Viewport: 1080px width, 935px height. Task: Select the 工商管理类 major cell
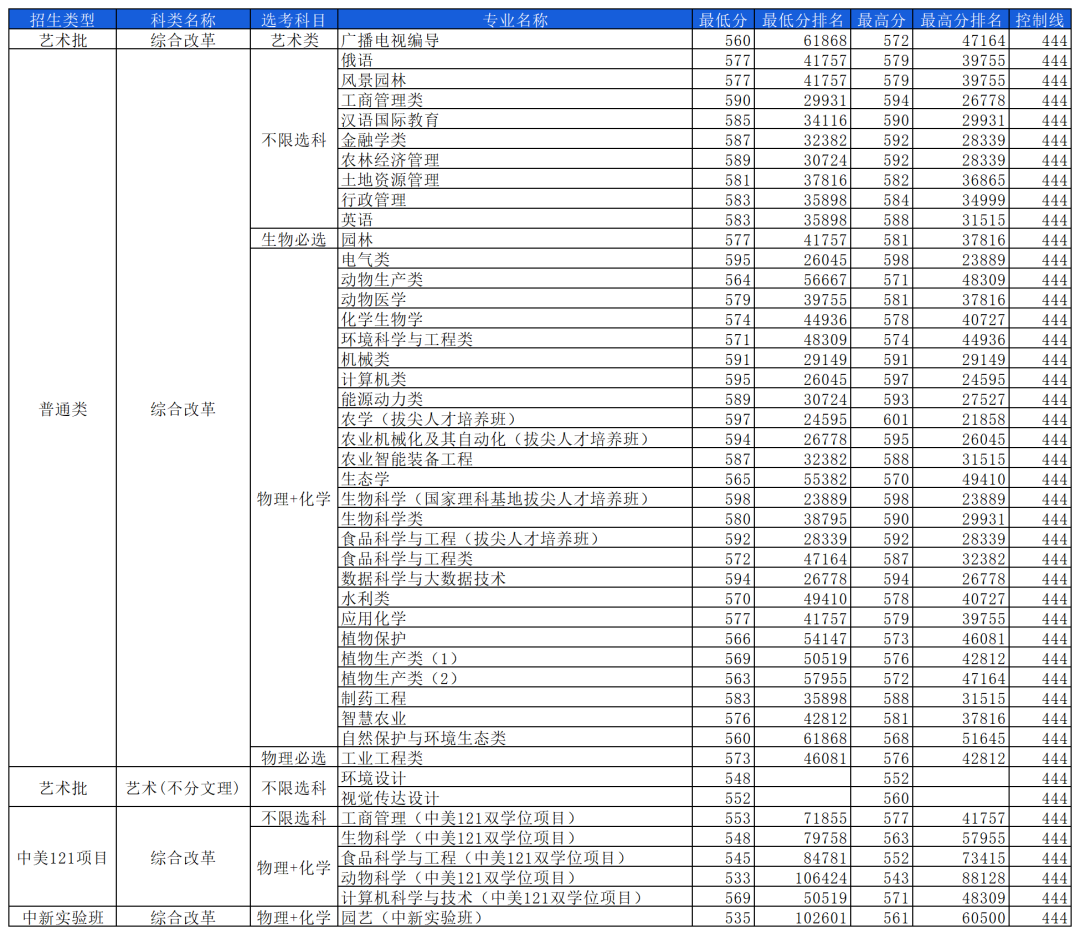tap(515, 100)
